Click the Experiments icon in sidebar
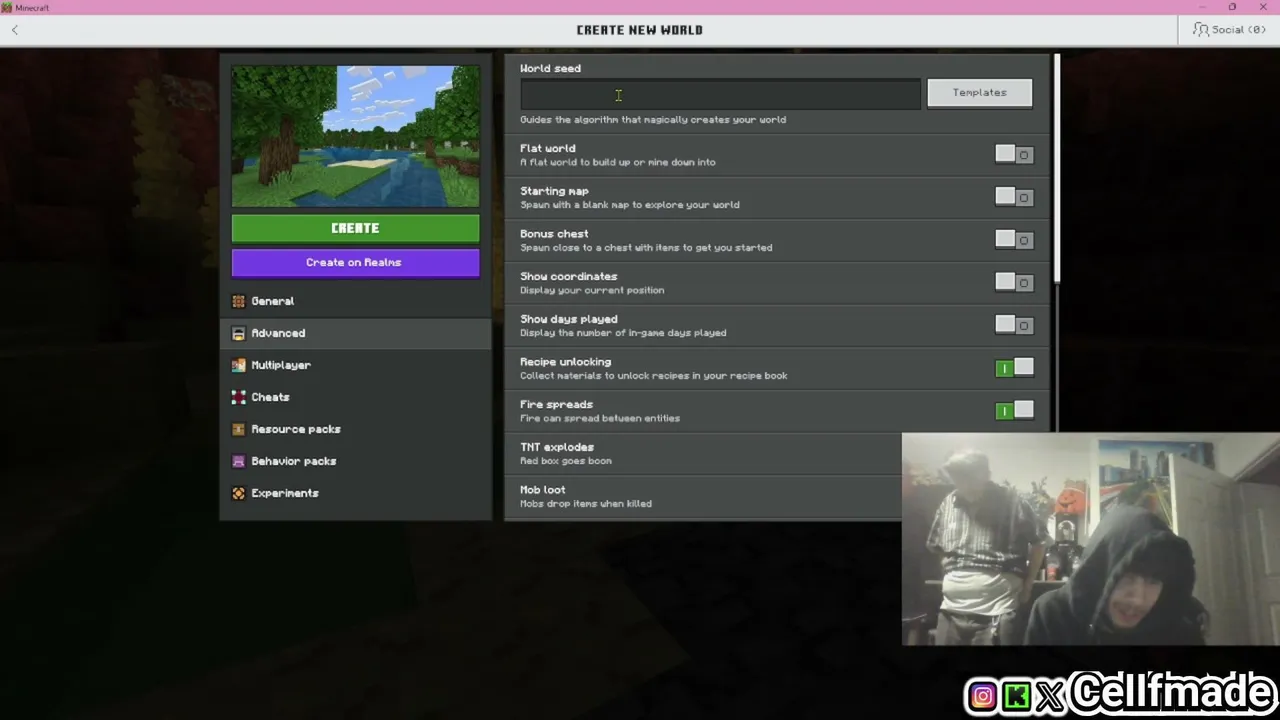 click(238, 493)
